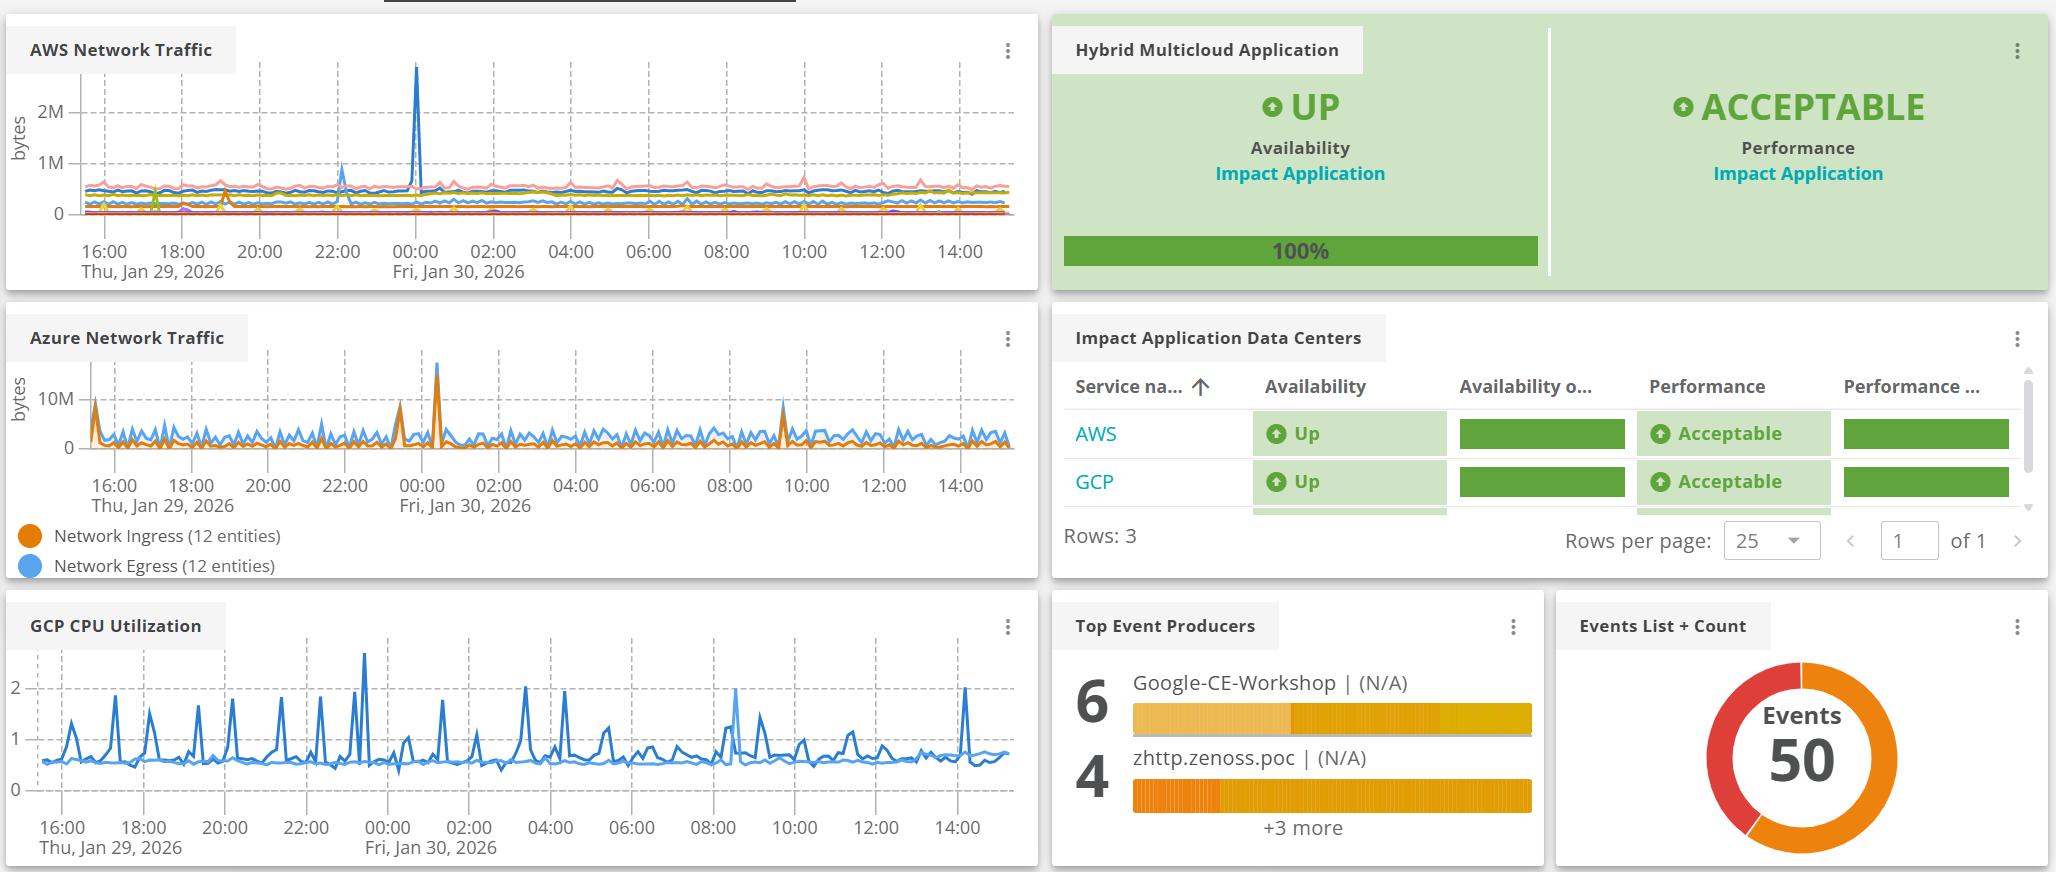Viewport: 2056px width, 872px height.
Task: Open Hybrid Multicloud Application tile menu
Action: pyautogui.click(x=2017, y=51)
